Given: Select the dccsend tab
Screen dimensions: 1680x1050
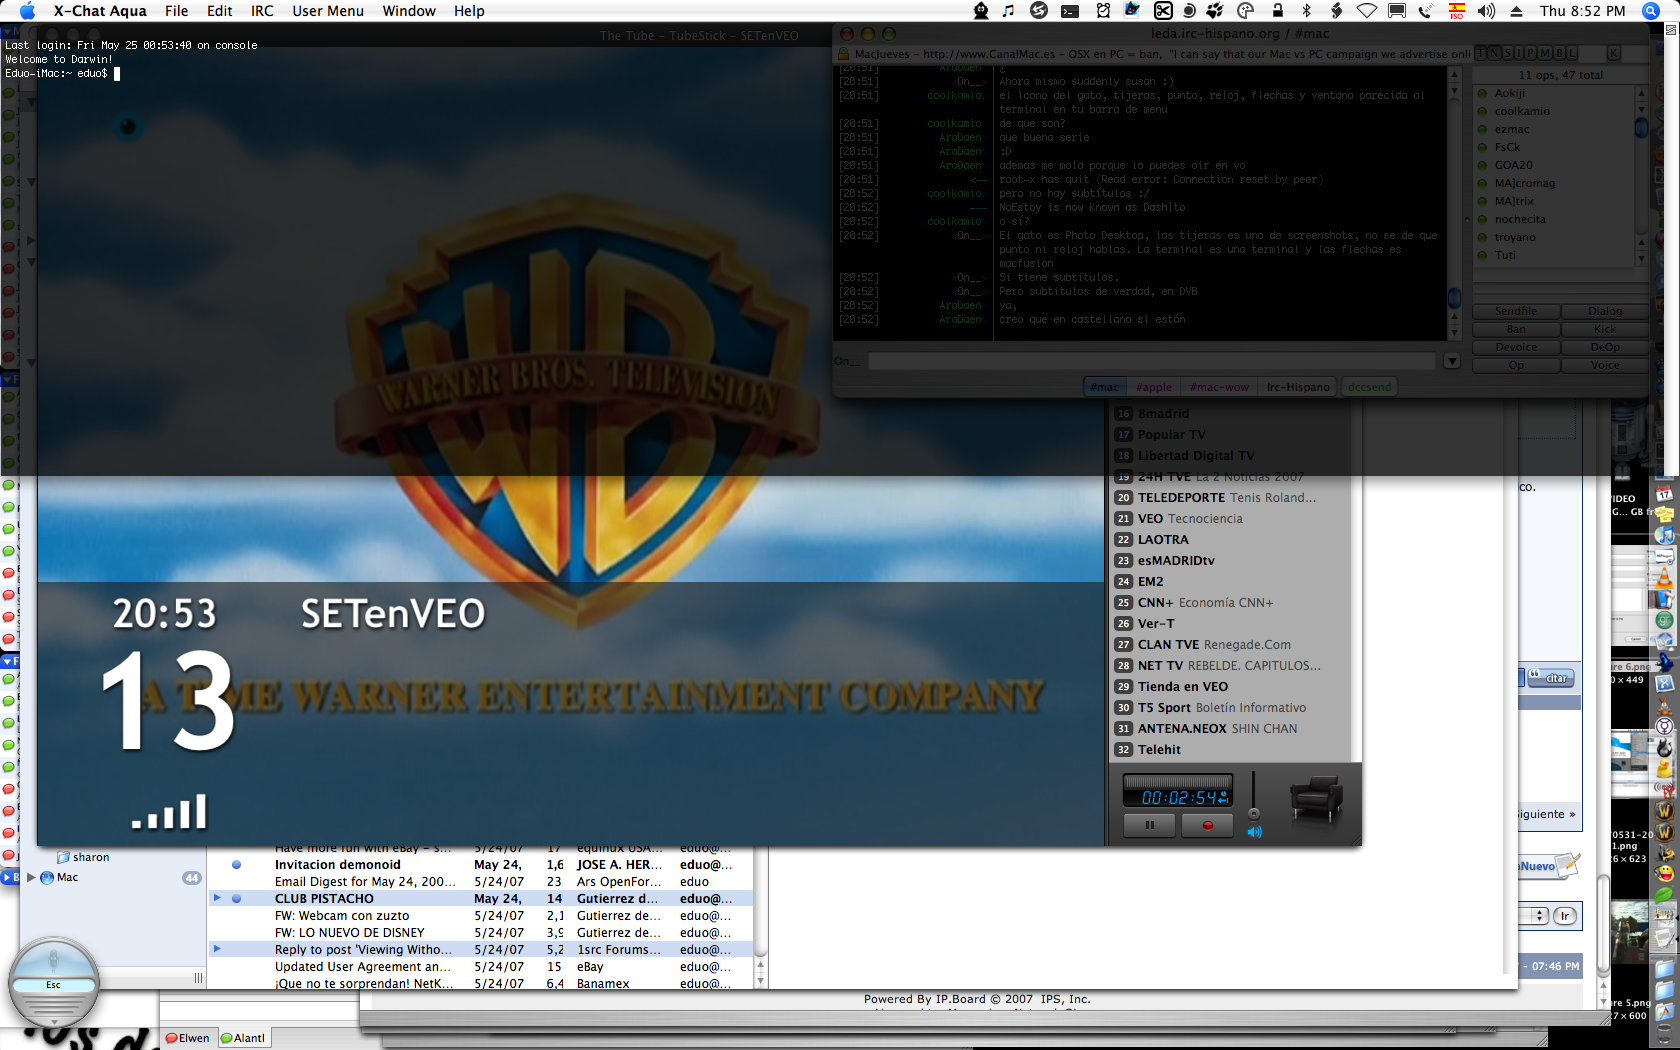Looking at the screenshot, I should pyautogui.click(x=1369, y=387).
